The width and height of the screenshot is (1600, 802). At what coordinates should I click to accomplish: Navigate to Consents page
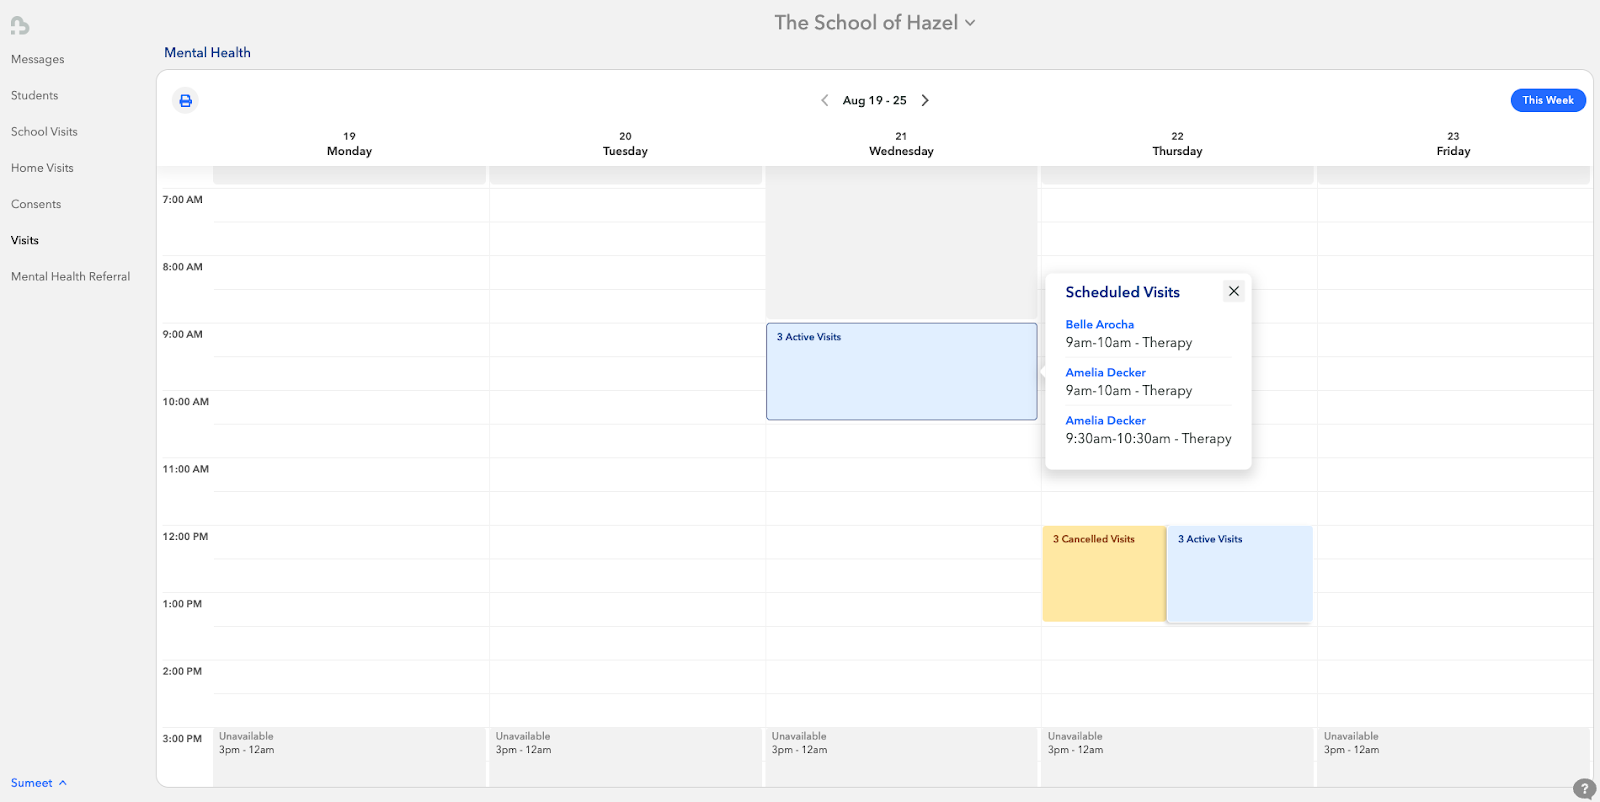pos(36,204)
